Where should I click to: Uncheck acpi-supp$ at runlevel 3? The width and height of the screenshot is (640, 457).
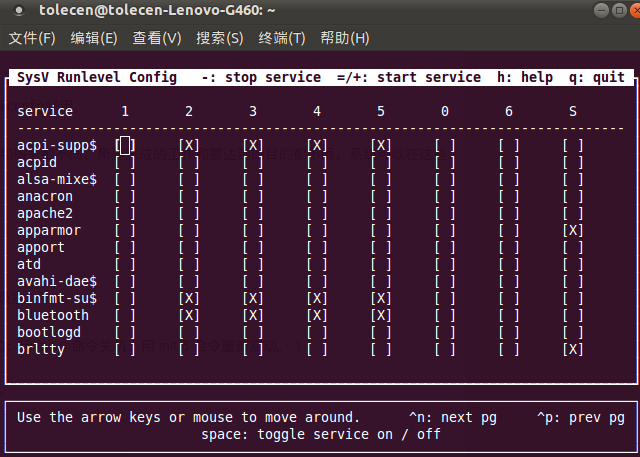click(x=253, y=146)
